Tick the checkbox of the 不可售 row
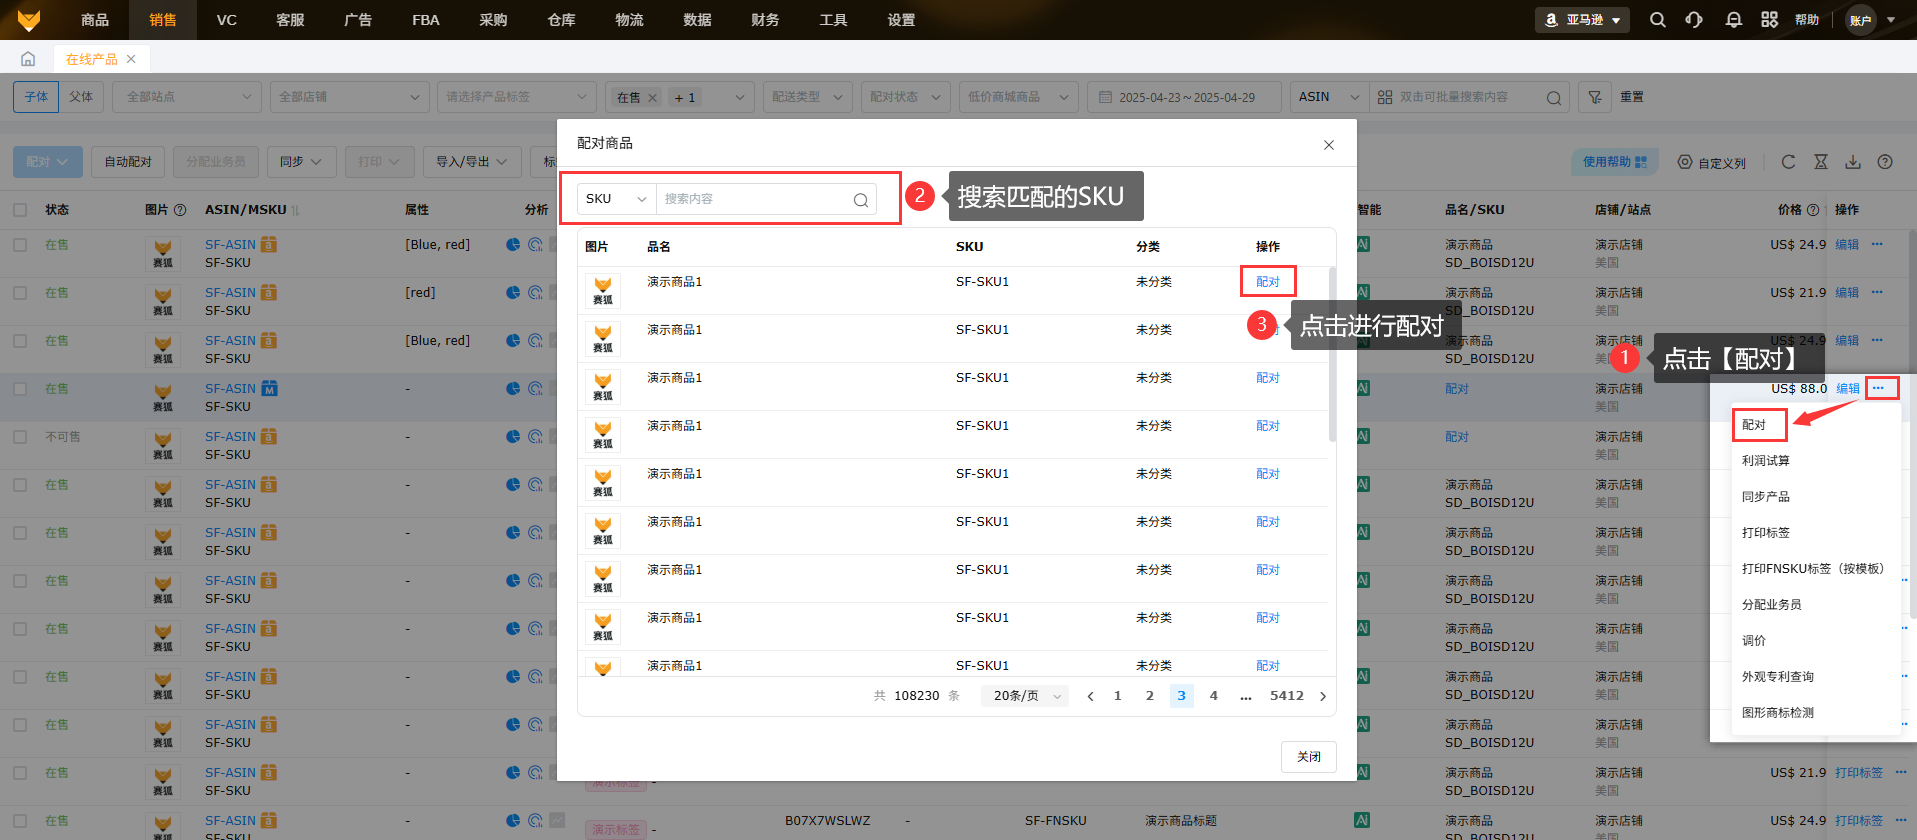This screenshot has width=1917, height=840. 20,436
